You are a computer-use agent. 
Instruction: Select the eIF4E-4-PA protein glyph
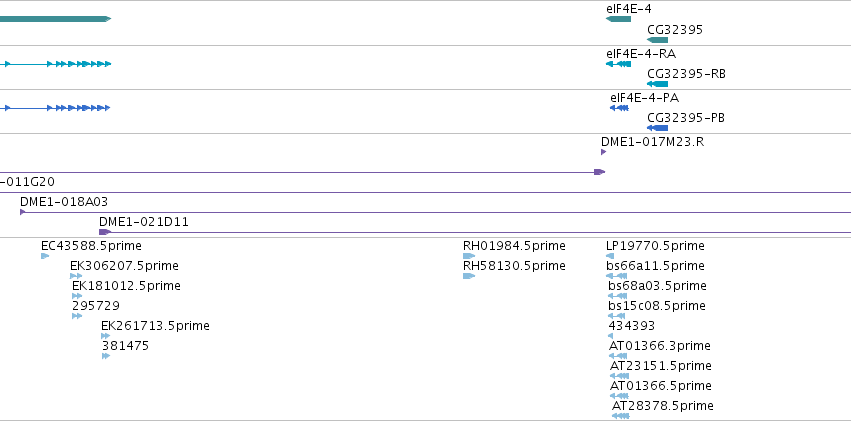[x=619, y=108]
